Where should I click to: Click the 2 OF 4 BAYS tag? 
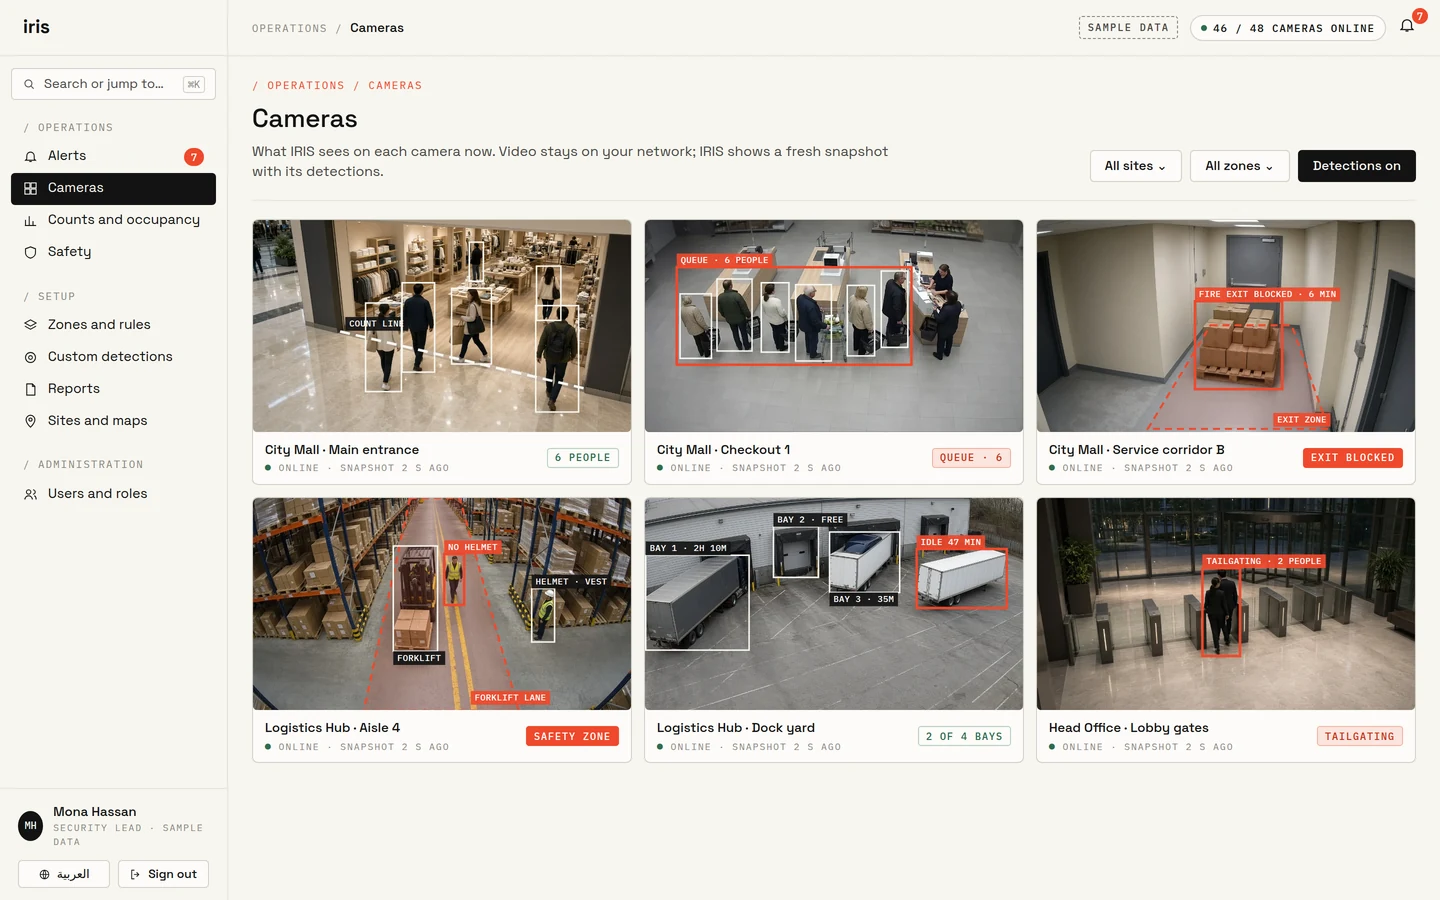click(x=964, y=736)
